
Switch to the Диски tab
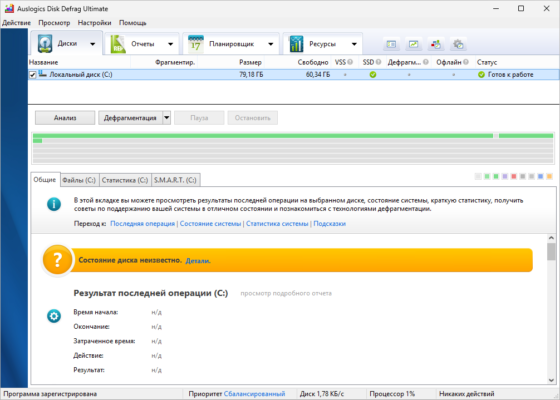66,43
